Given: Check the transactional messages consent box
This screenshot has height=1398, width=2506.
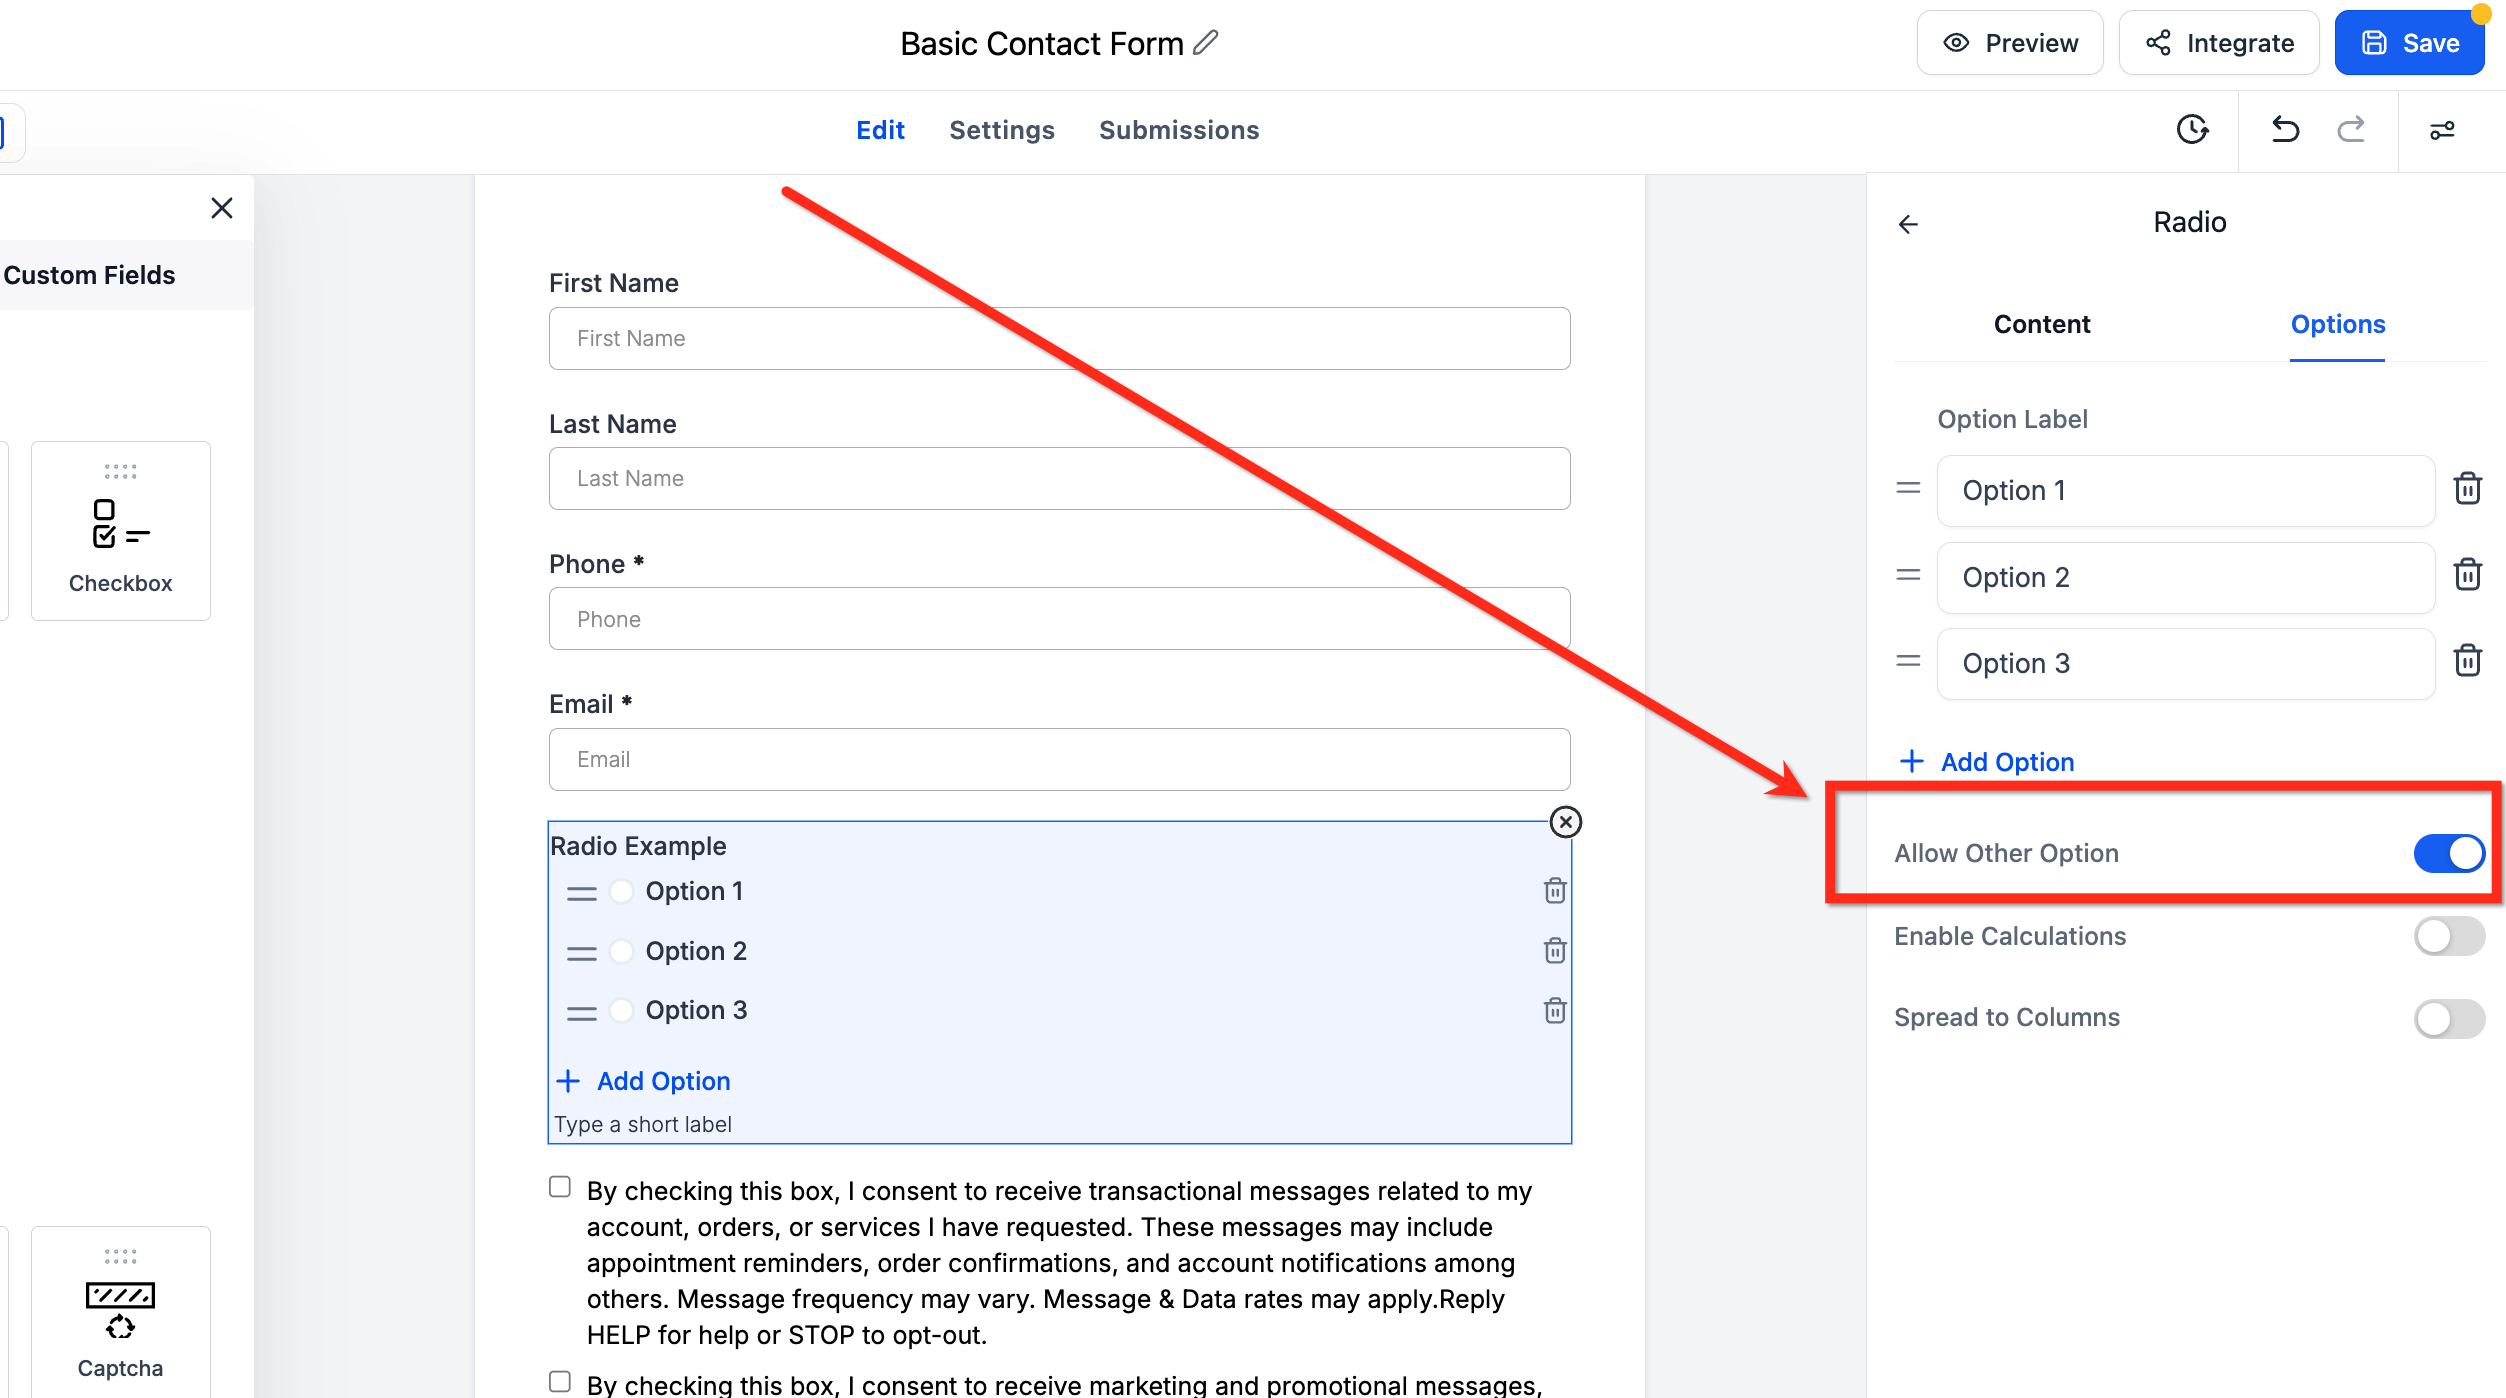Looking at the screenshot, I should pyautogui.click(x=560, y=1187).
